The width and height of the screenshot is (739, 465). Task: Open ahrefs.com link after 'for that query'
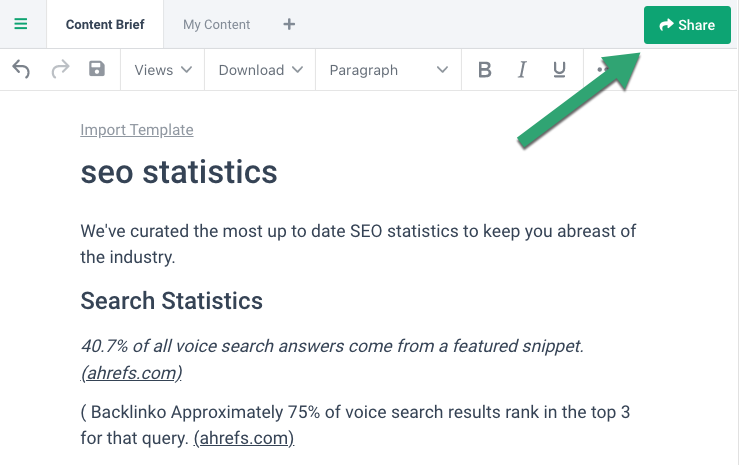(x=244, y=438)
